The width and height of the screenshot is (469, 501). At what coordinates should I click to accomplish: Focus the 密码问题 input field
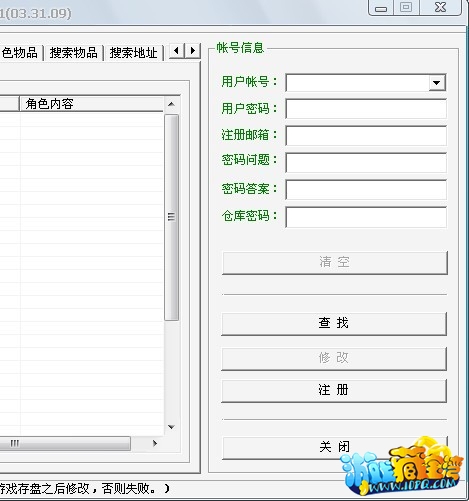pyautogui.click(x=366, y=163)
